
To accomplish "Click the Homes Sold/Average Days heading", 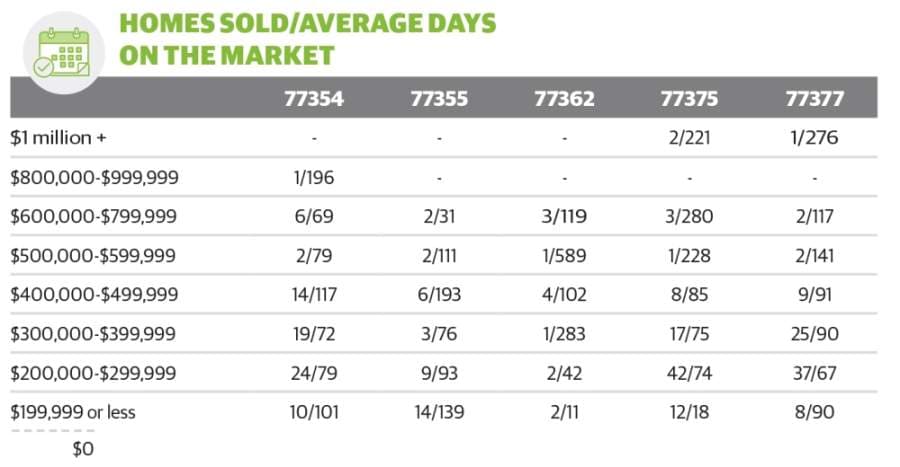I will point(307,39).
